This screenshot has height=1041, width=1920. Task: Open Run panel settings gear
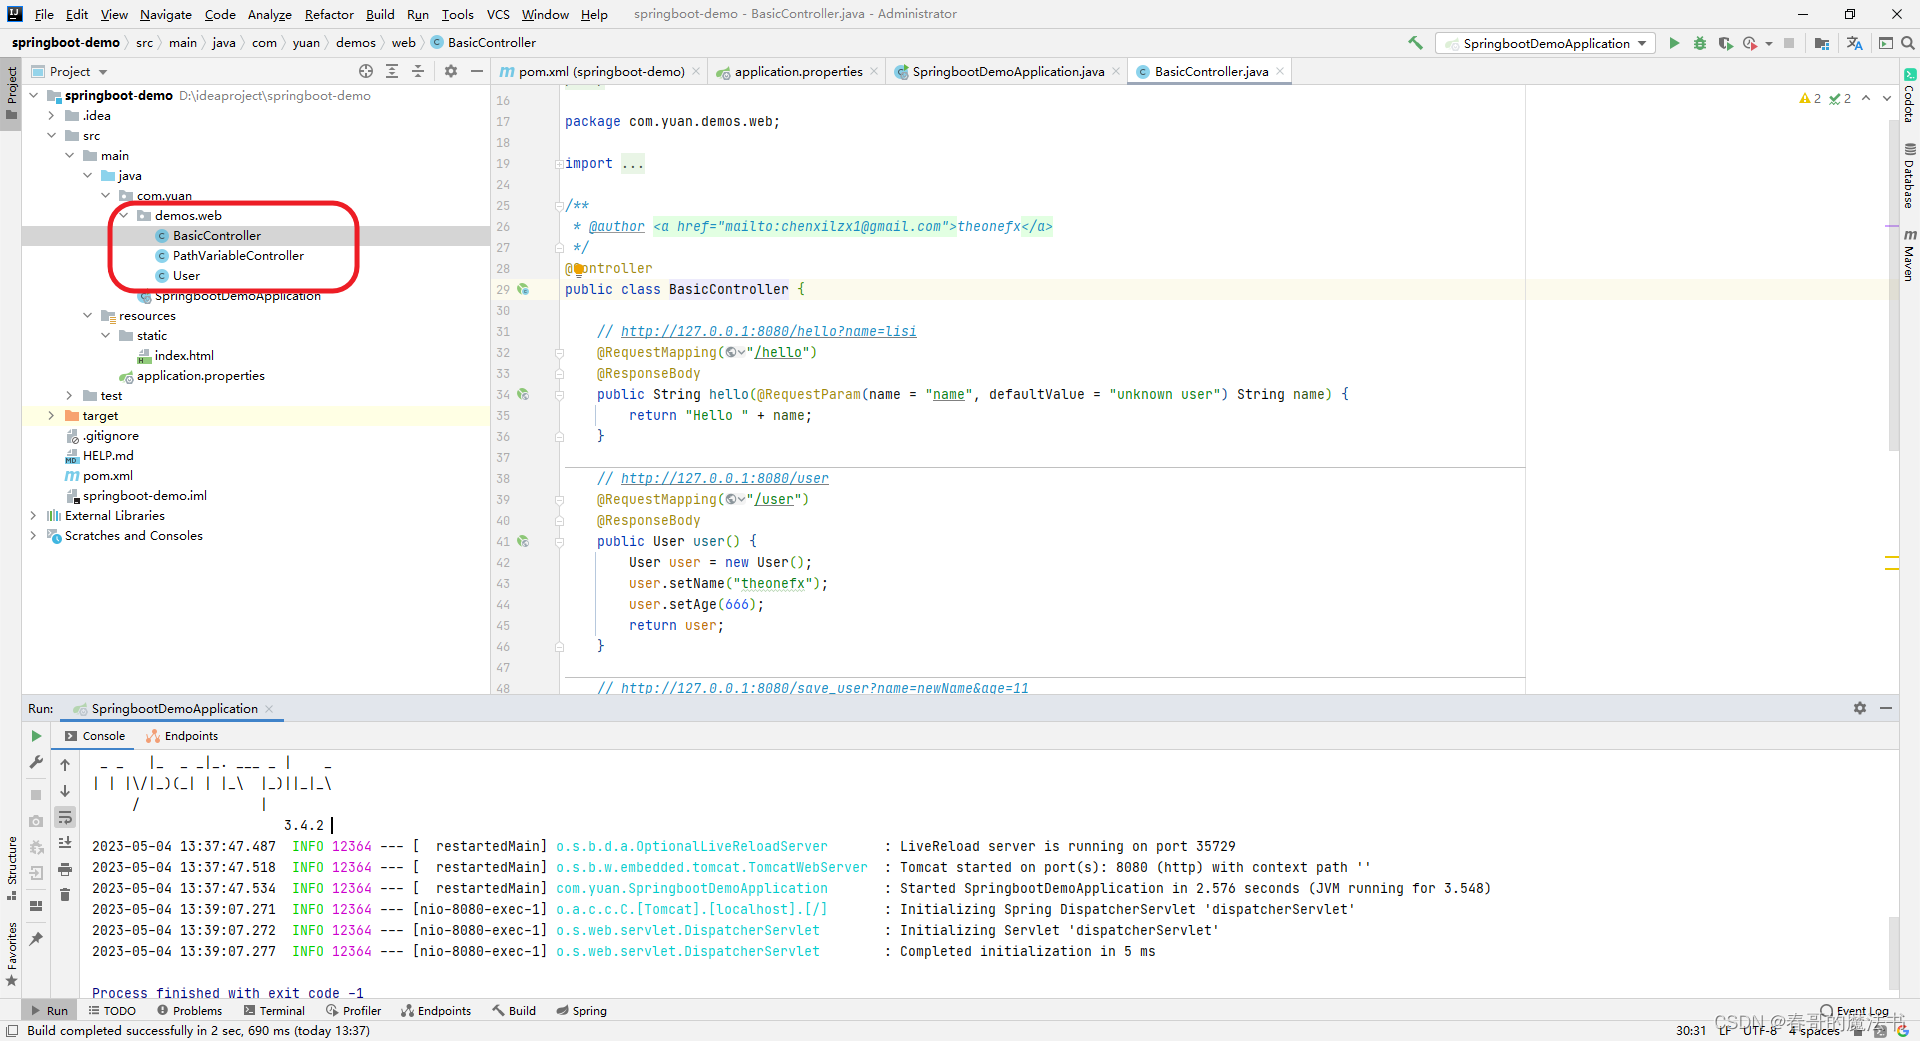click(1860, 708)
